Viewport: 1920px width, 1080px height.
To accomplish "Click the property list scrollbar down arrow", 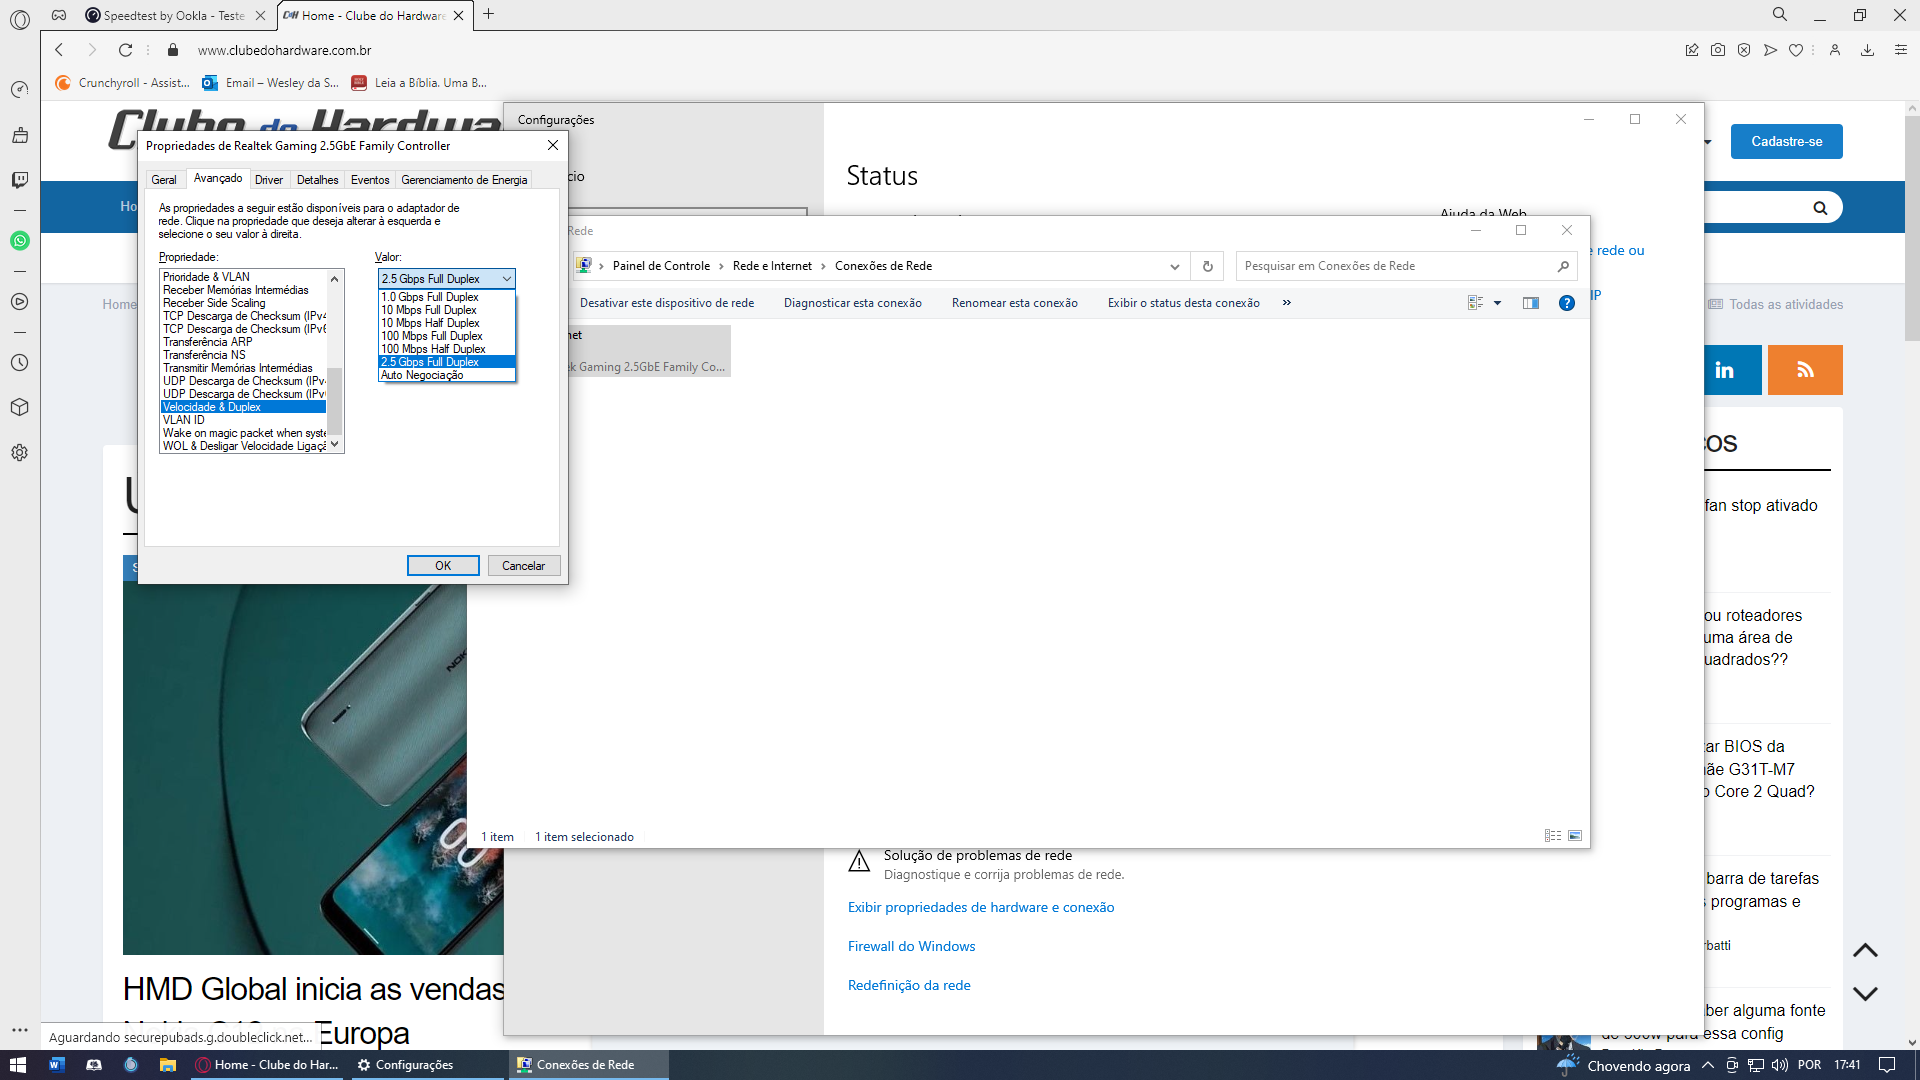I will pyautogui.click(x=335, y=445).
